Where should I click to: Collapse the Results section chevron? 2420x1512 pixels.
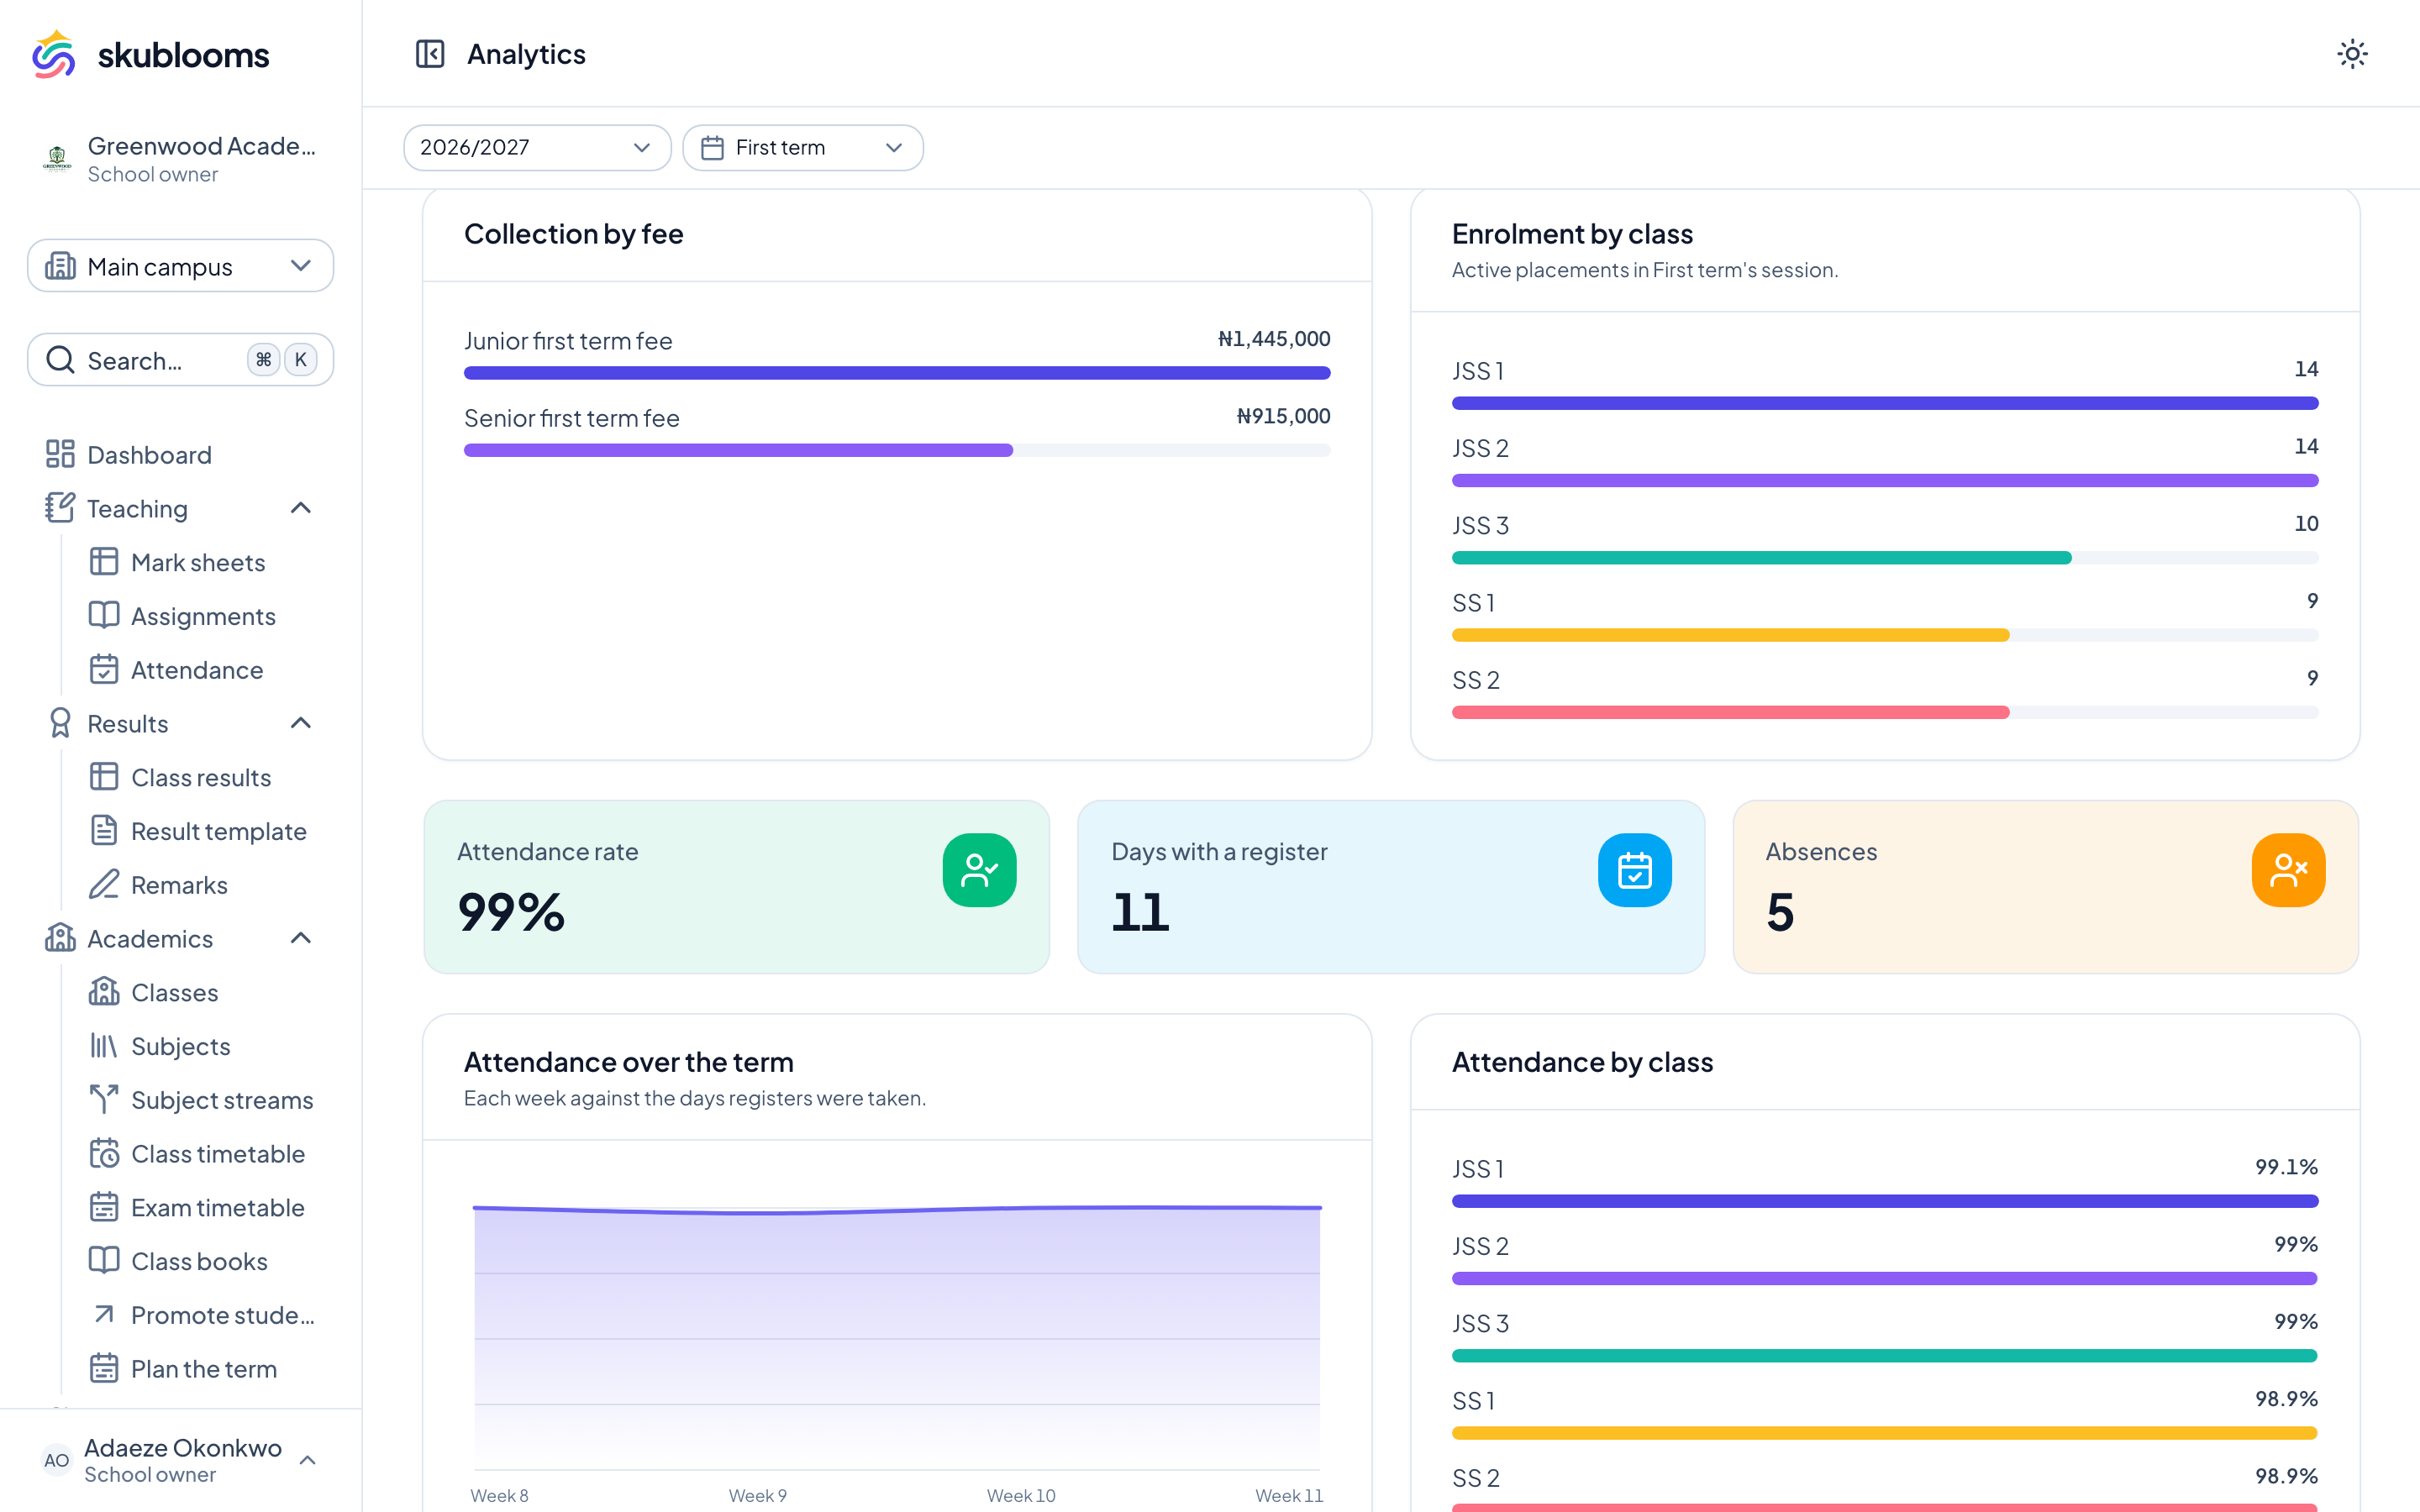point(301,723)
